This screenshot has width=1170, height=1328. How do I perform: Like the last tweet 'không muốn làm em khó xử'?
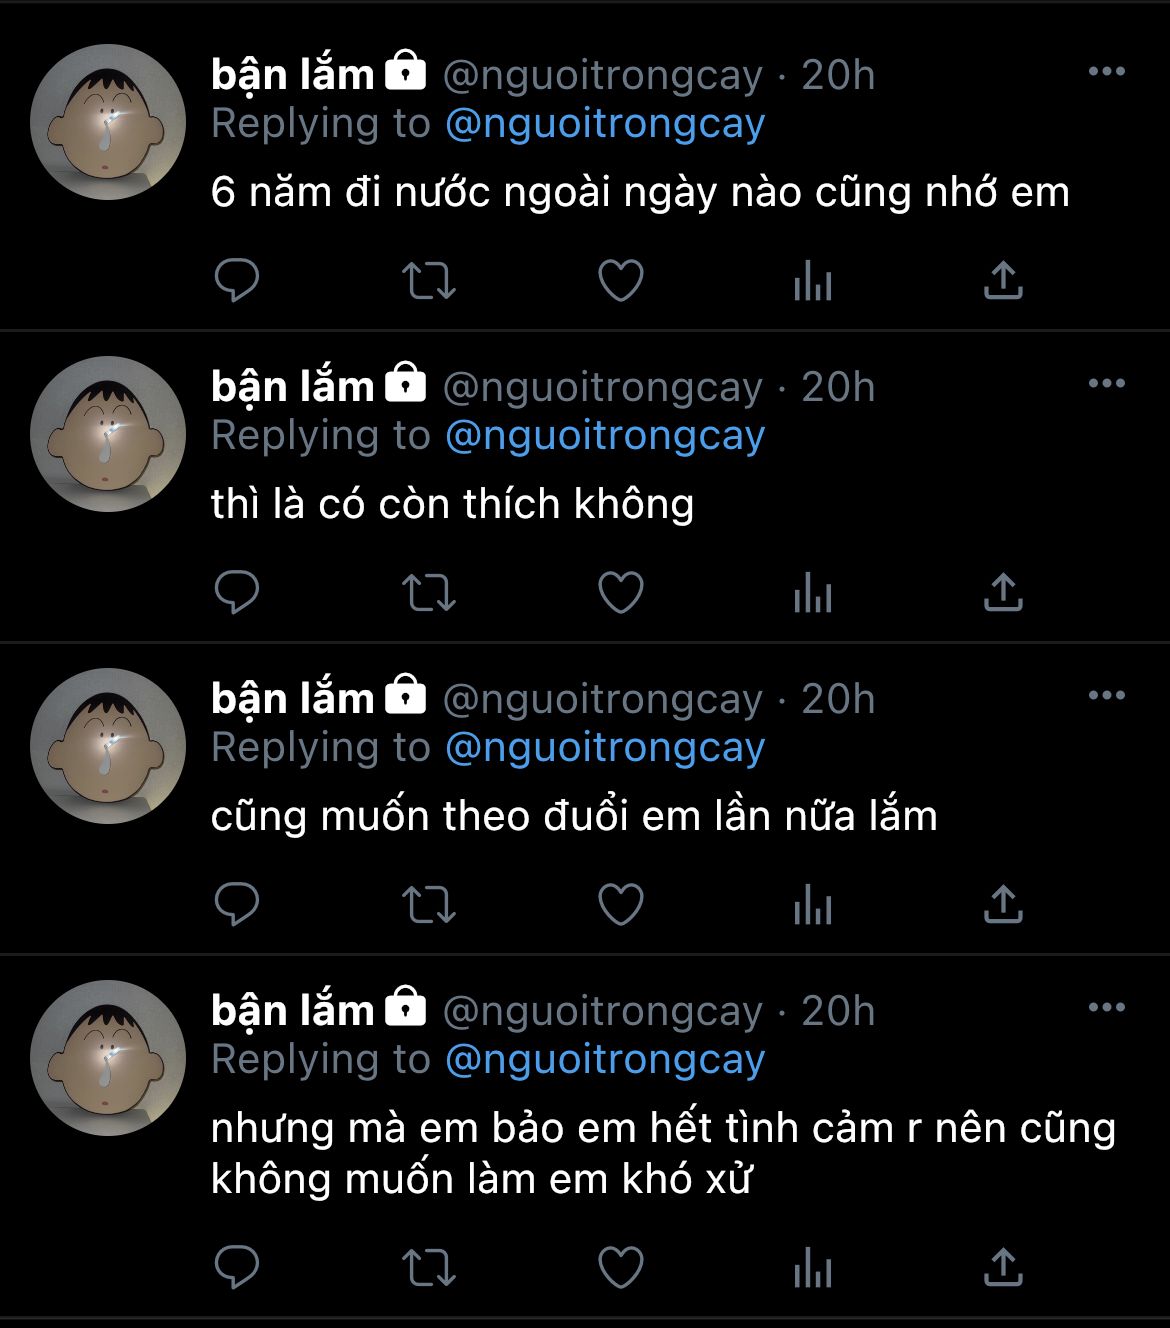pos(620,1267)
